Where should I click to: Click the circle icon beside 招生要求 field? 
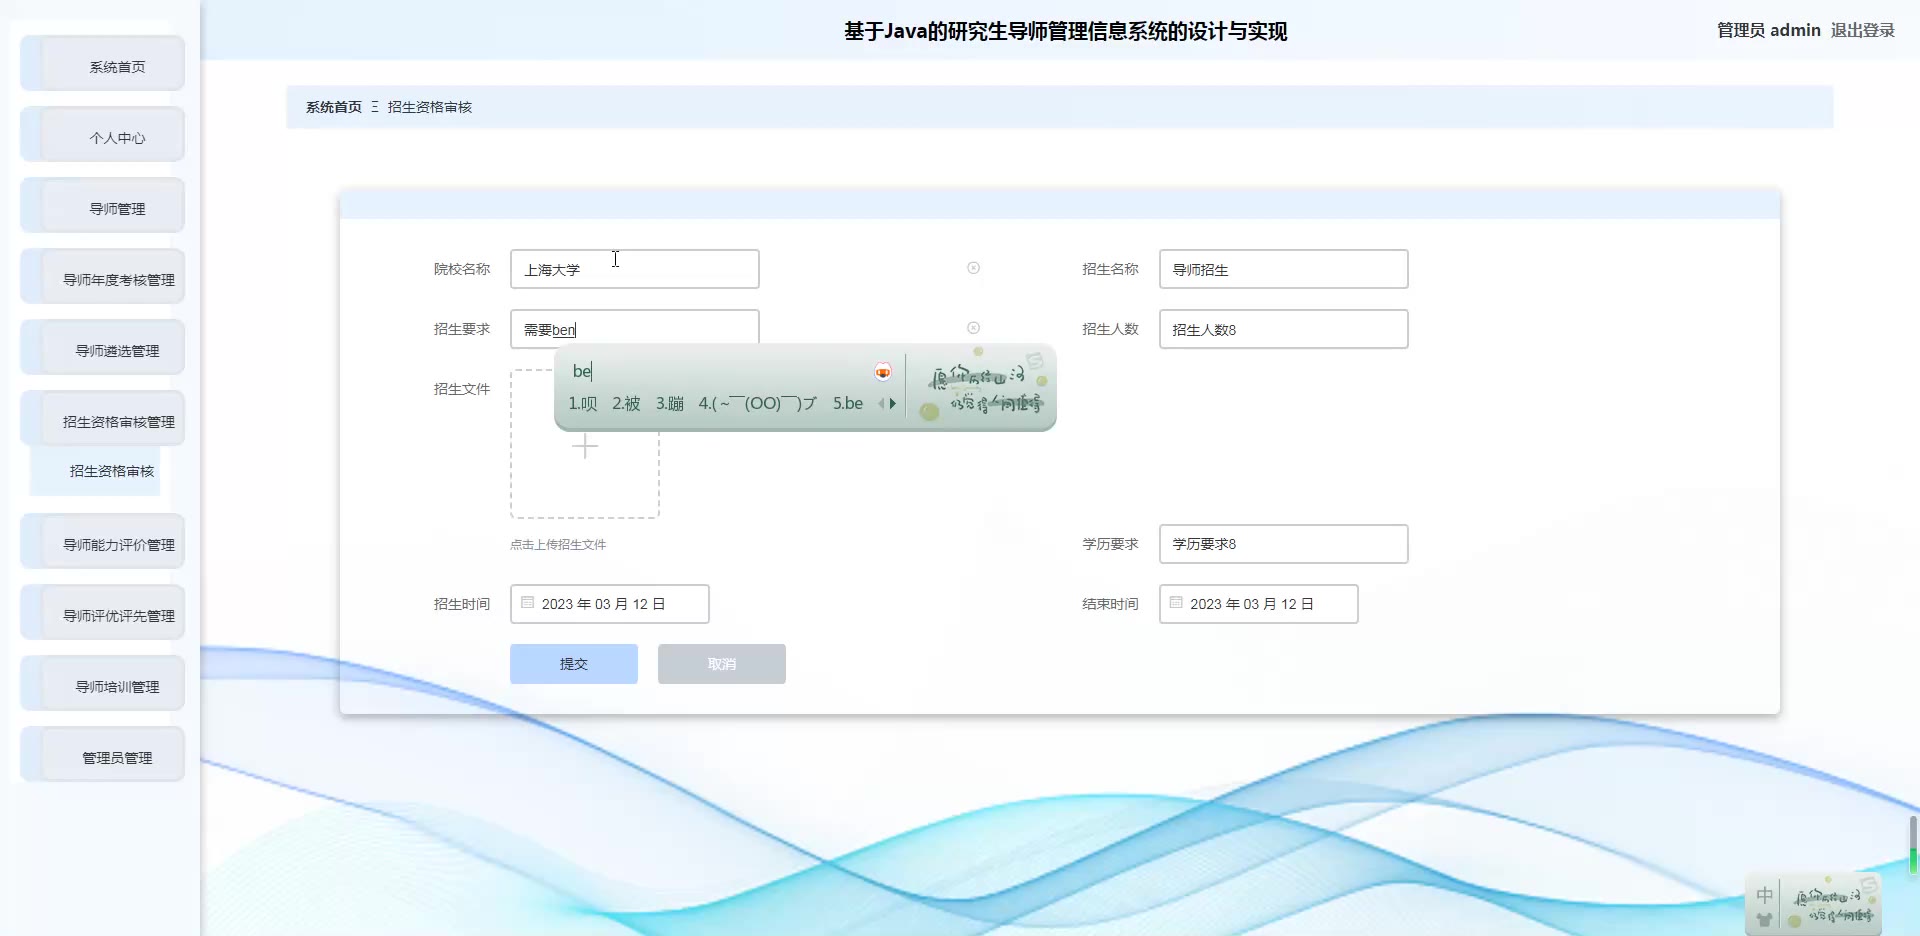pos(973,328)
